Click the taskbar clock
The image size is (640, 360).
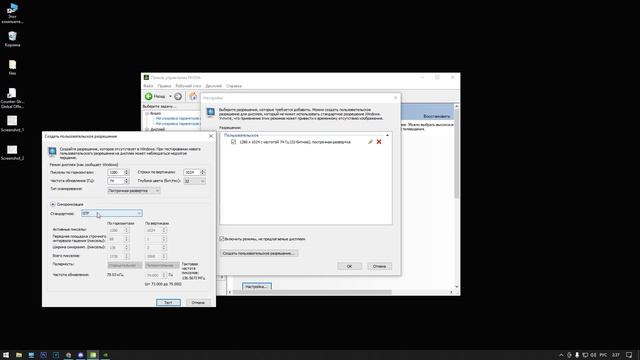[616, 355]
